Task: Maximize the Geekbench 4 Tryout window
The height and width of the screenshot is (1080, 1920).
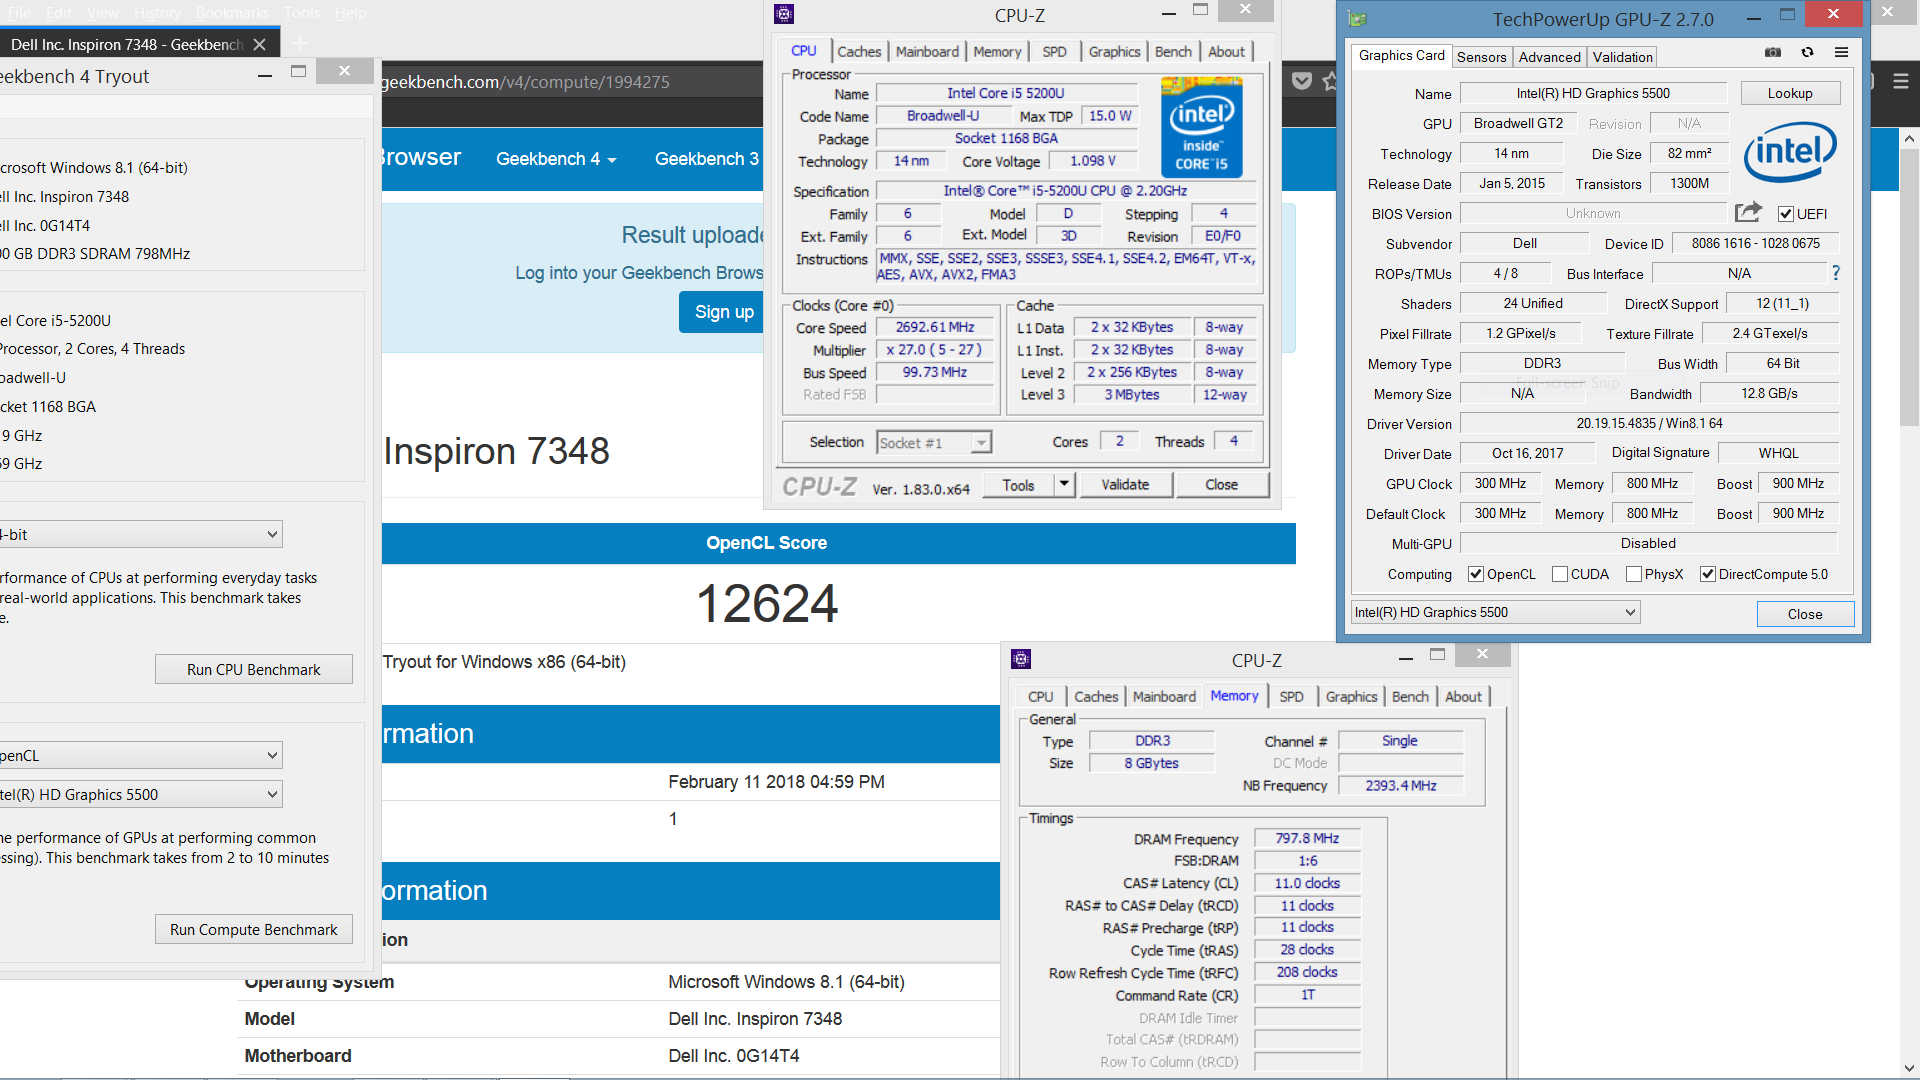Action: click(x=298, y=71)
